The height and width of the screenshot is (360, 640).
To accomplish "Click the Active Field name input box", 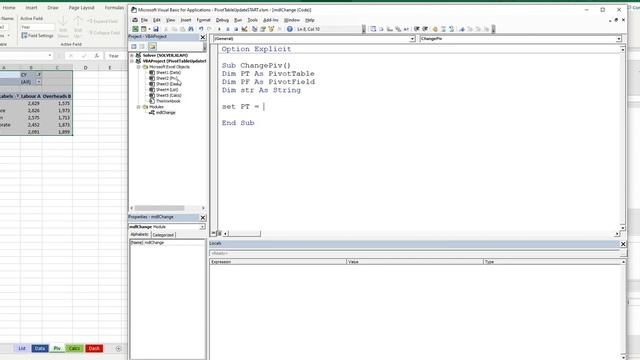I will pyautogui.click(x=38, y=27).
